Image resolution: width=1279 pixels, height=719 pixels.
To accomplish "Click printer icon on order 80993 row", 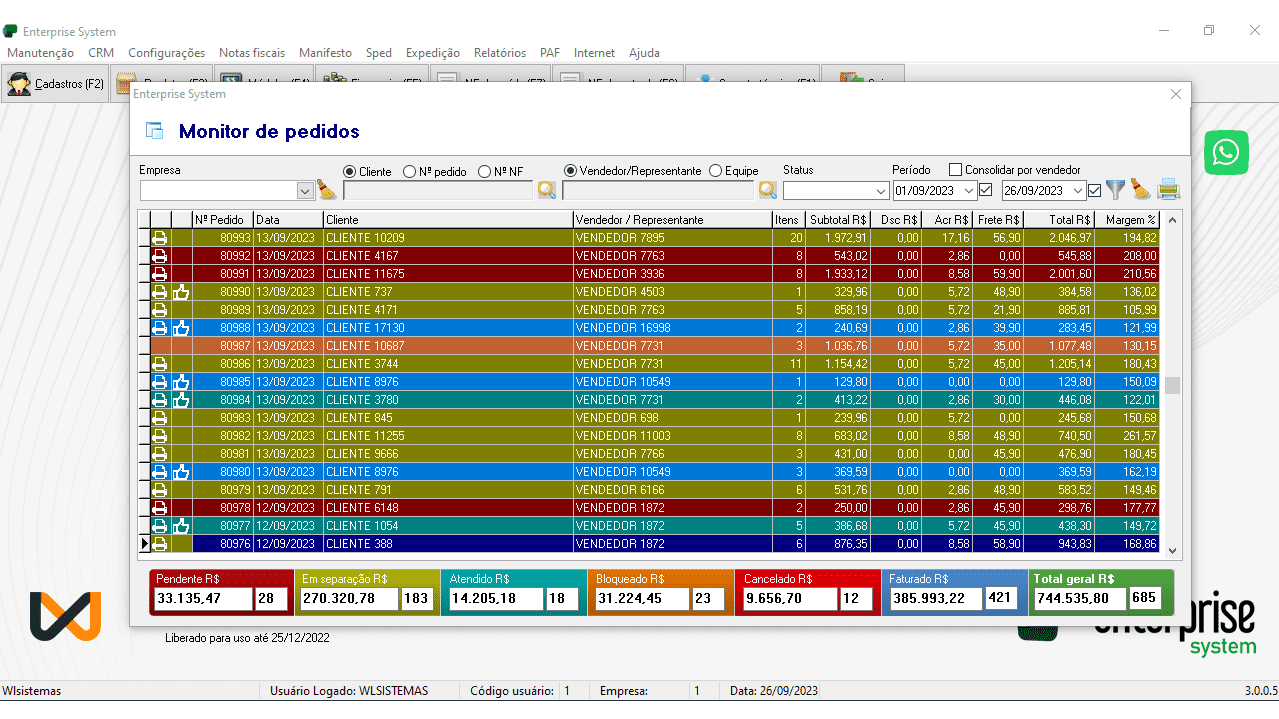I will point(159,238).
